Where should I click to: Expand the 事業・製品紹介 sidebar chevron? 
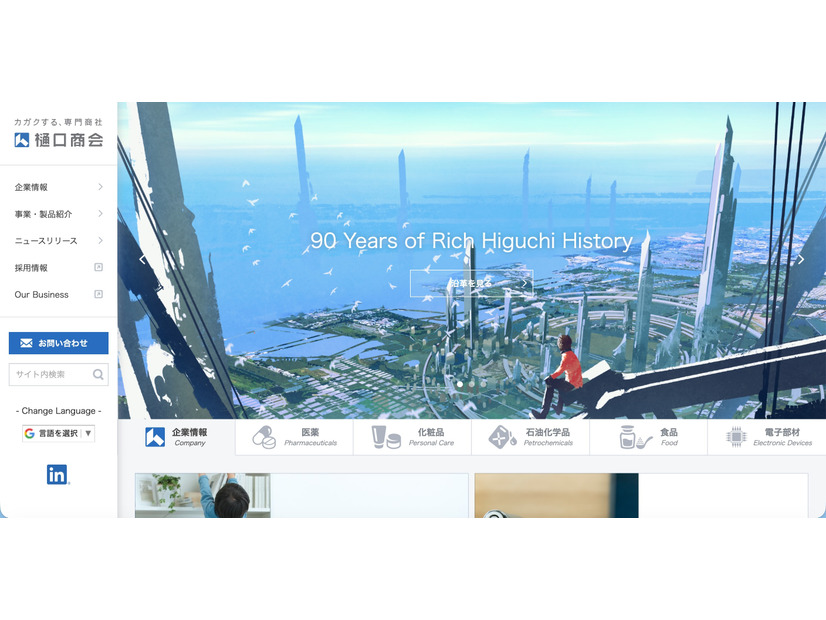[100, 213]
